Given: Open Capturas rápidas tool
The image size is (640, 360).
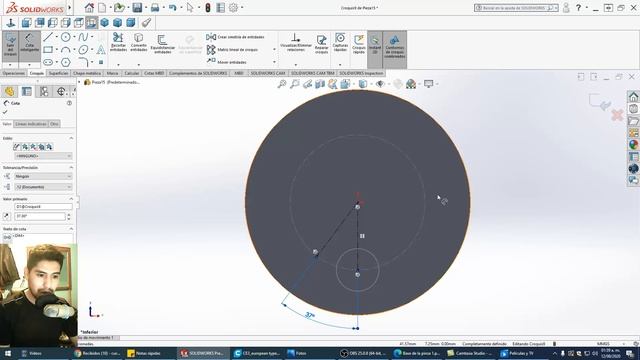Looking at the screenshot, I should coord(340,42).
